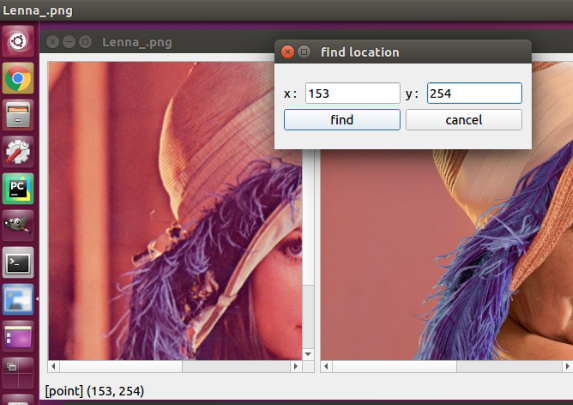Close the find location dialog
573x405 pixels.
point(288,52)
